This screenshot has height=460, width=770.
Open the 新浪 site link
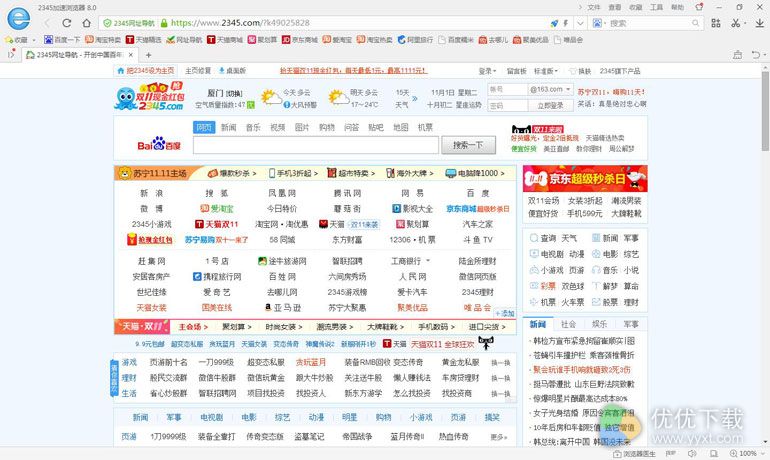[x=152, y=193]
